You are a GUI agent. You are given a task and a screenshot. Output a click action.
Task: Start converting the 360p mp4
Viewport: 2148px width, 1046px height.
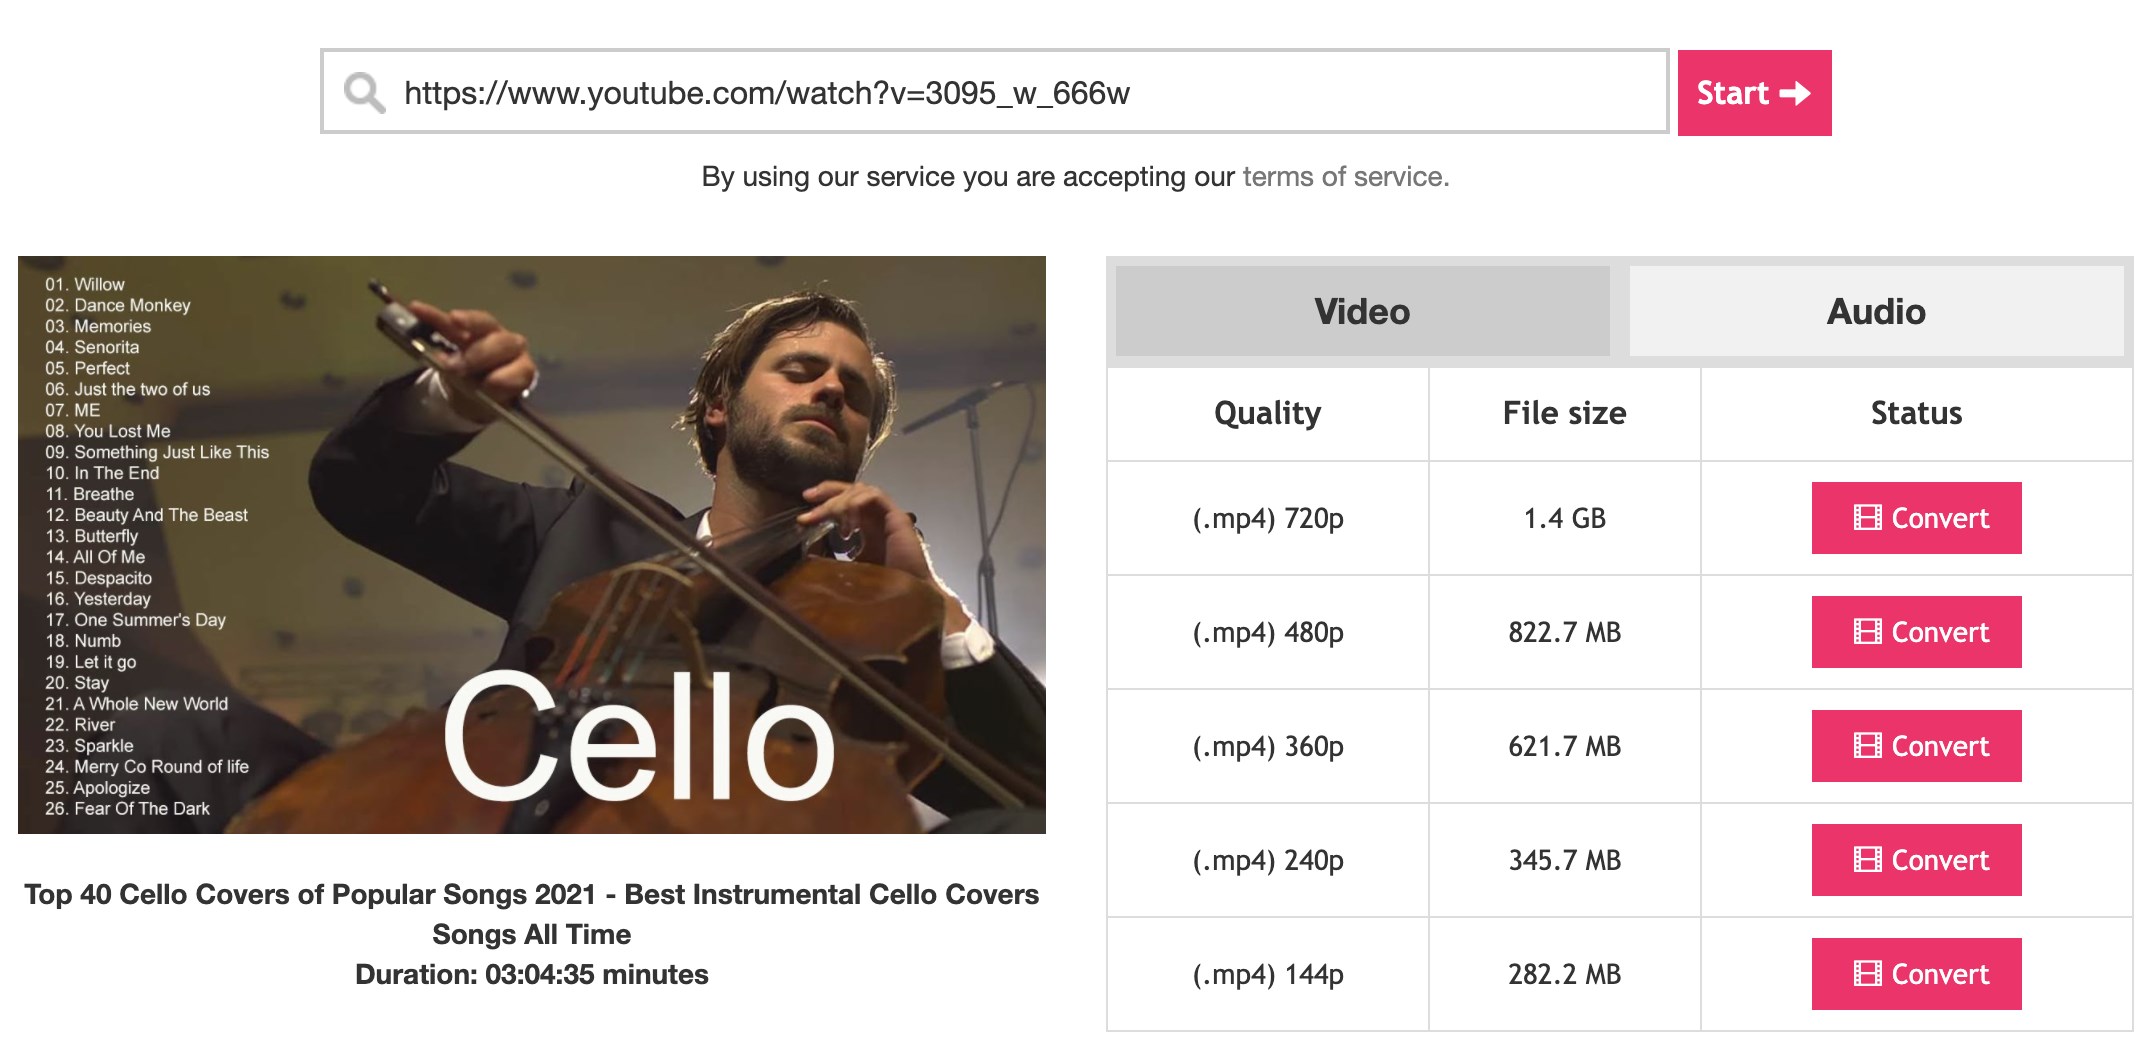(1916, 746)
